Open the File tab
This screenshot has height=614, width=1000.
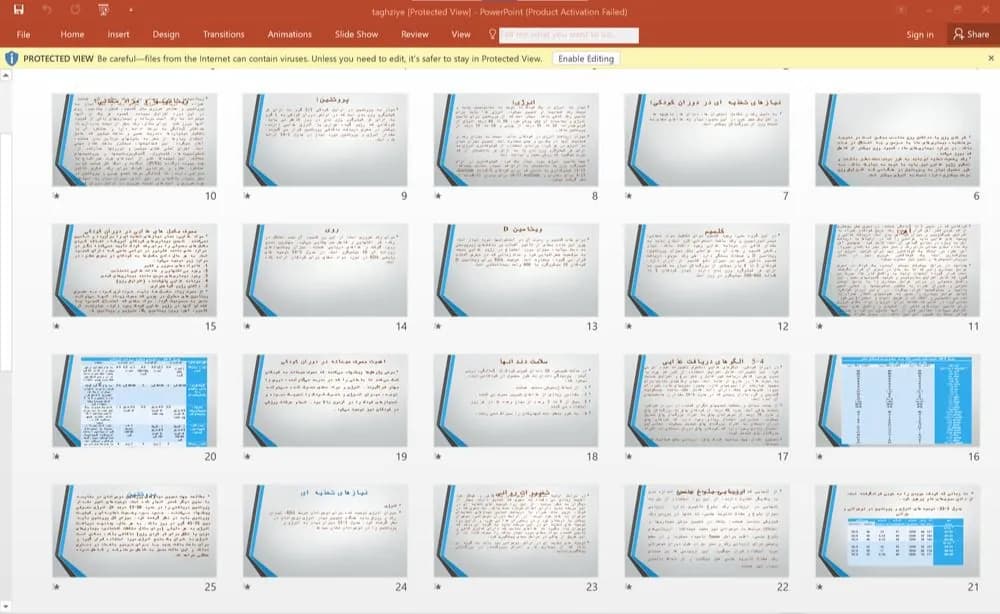(x=24, y=34)
